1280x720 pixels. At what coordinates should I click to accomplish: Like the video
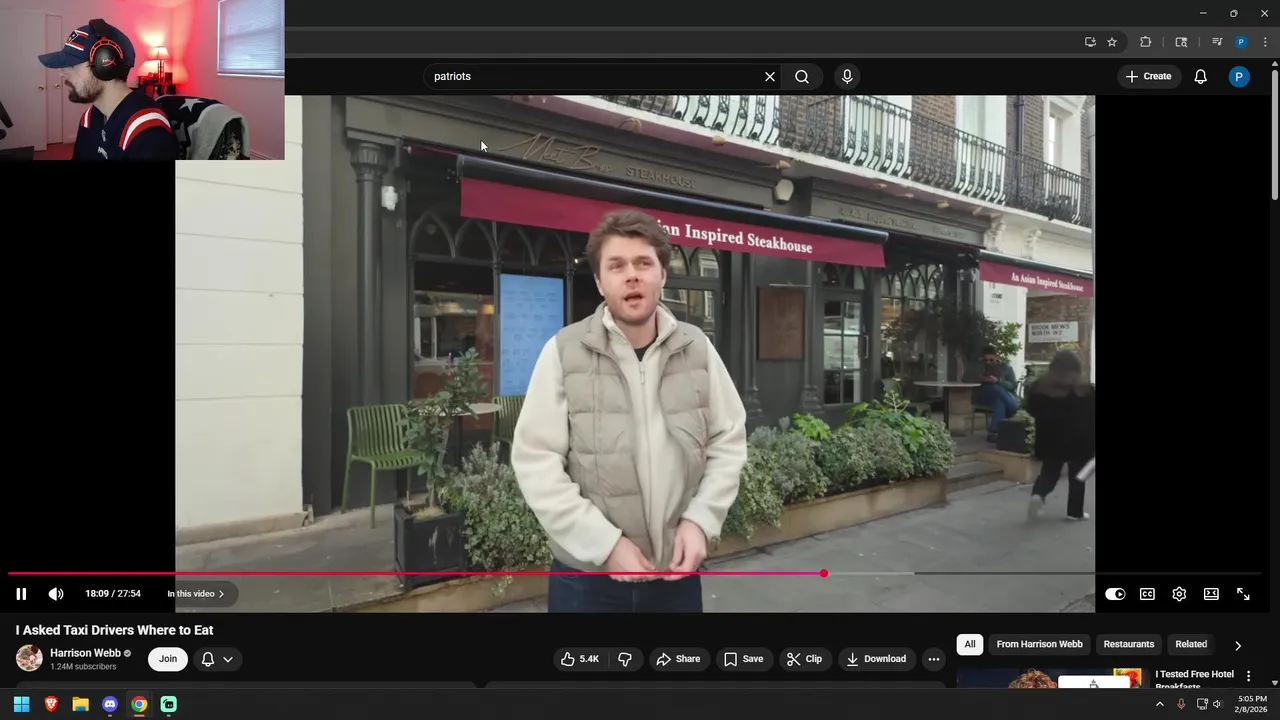coord(580,659)
